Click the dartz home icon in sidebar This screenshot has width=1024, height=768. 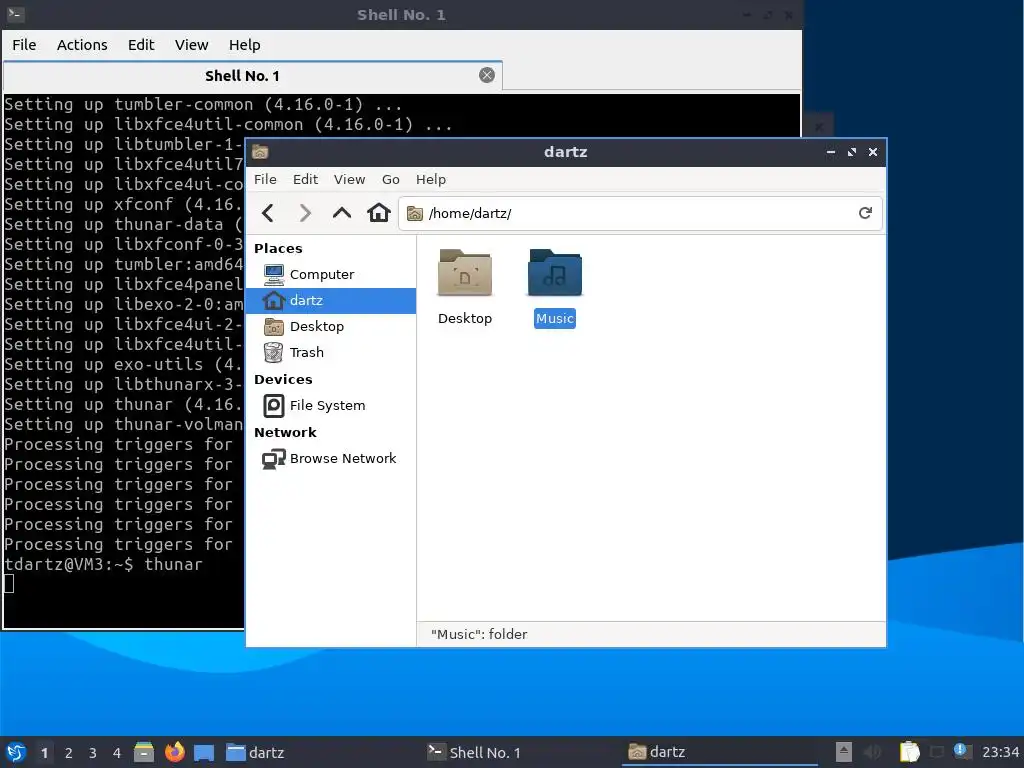pyautogui.click(x=274, y=300)
